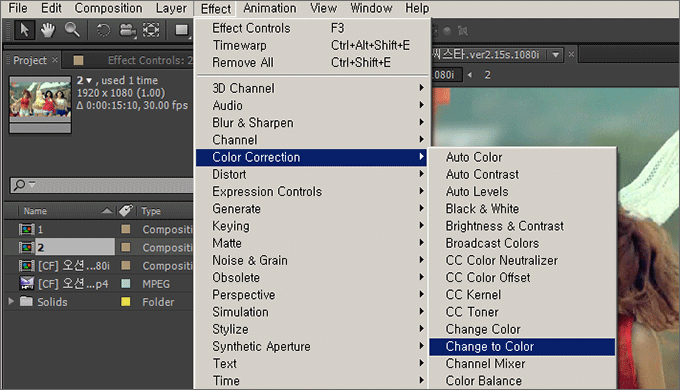680x390 pixels.
Task: Select the Hand tool
Action: click(x=48, y=30)
